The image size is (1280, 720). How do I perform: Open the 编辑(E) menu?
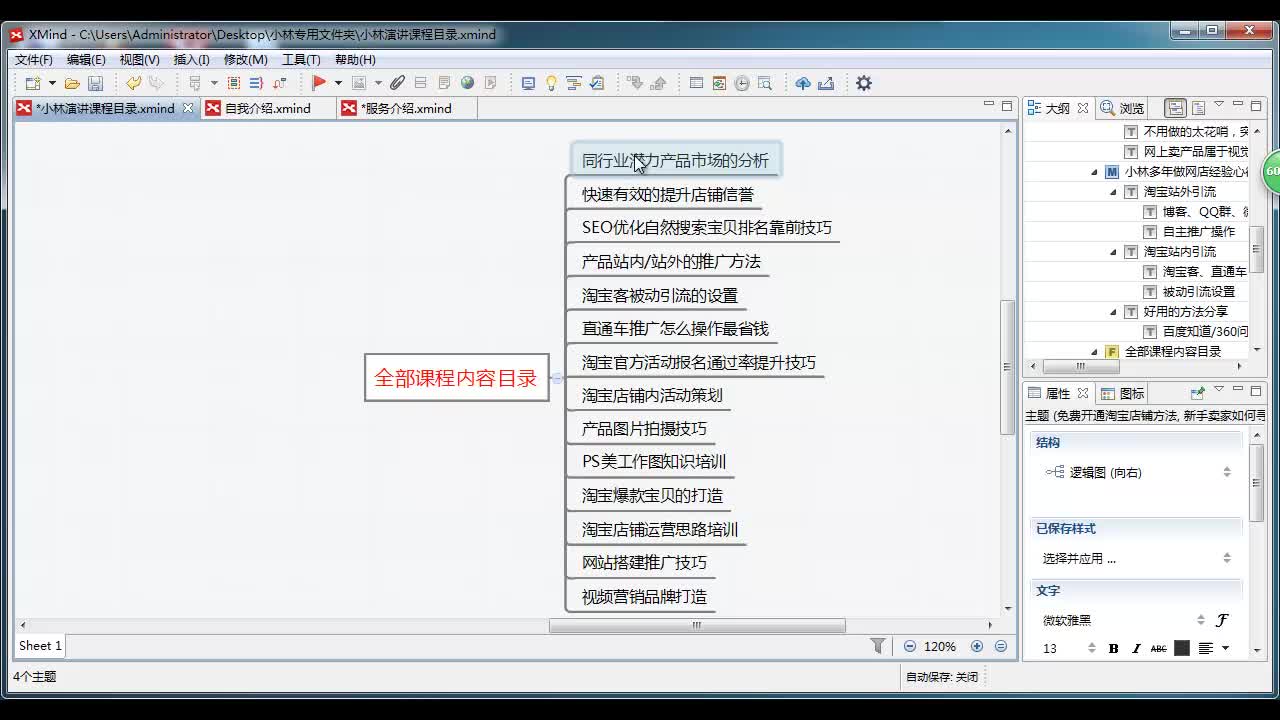coord(86,60)
